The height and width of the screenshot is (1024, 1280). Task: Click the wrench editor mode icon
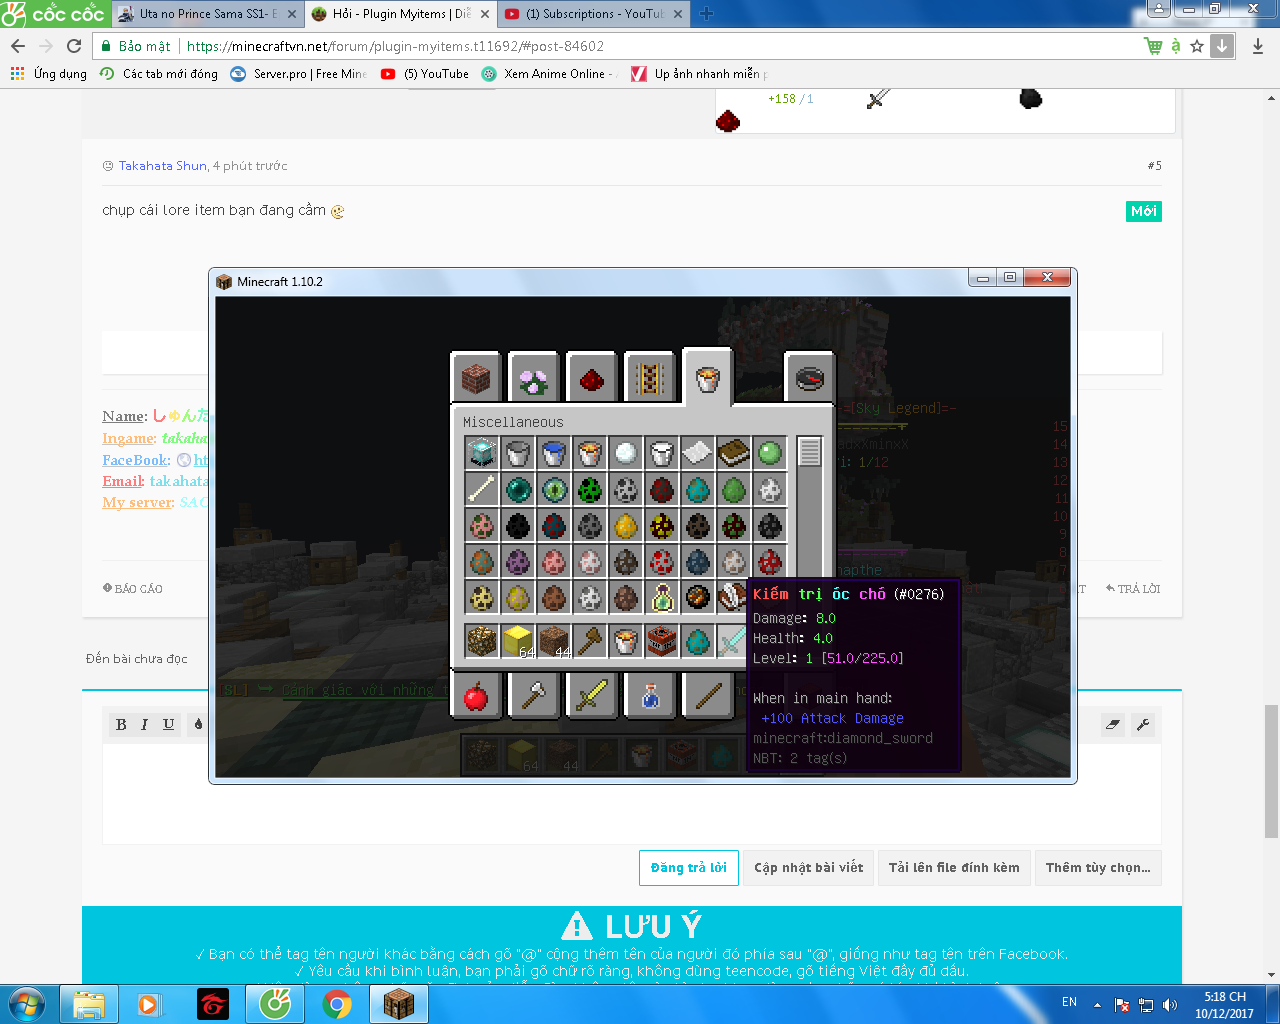coord(1143,725)
